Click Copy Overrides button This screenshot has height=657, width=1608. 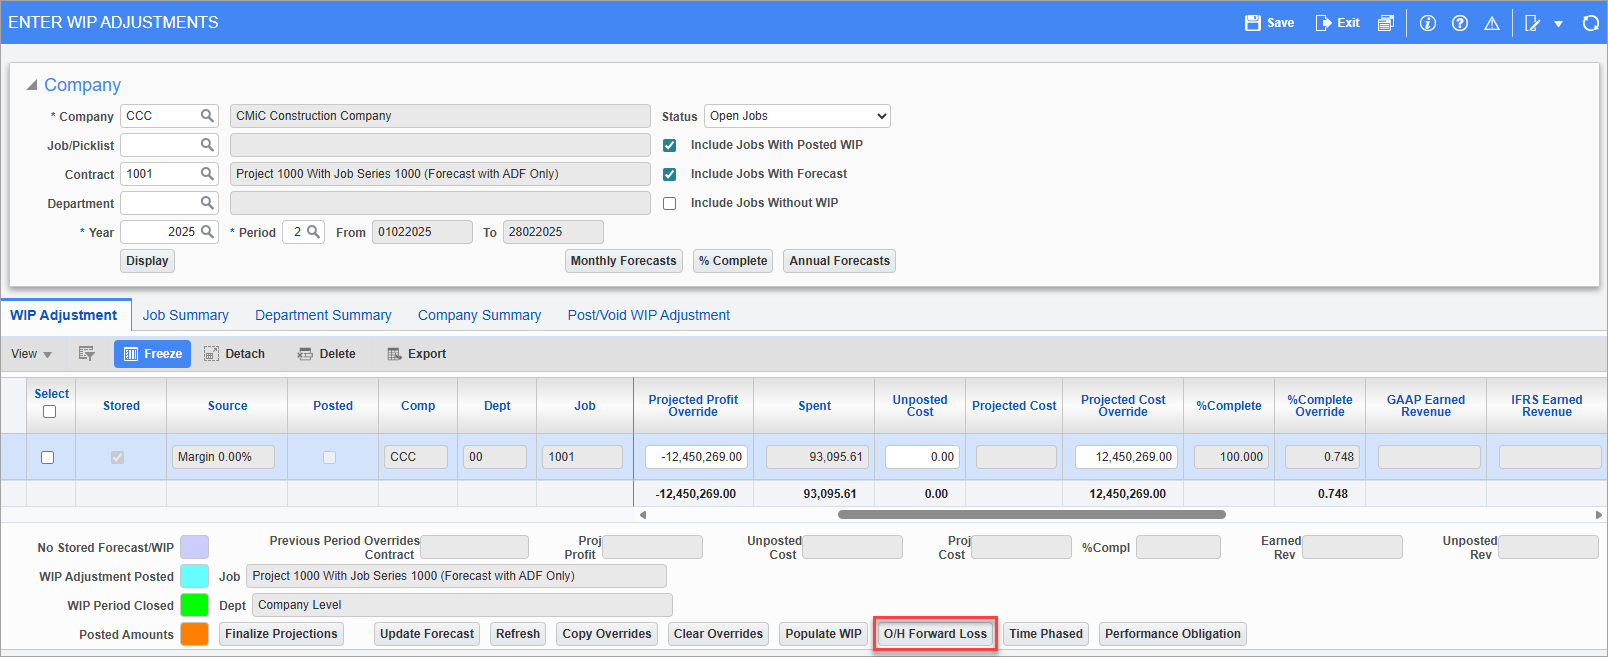[607, 634]
